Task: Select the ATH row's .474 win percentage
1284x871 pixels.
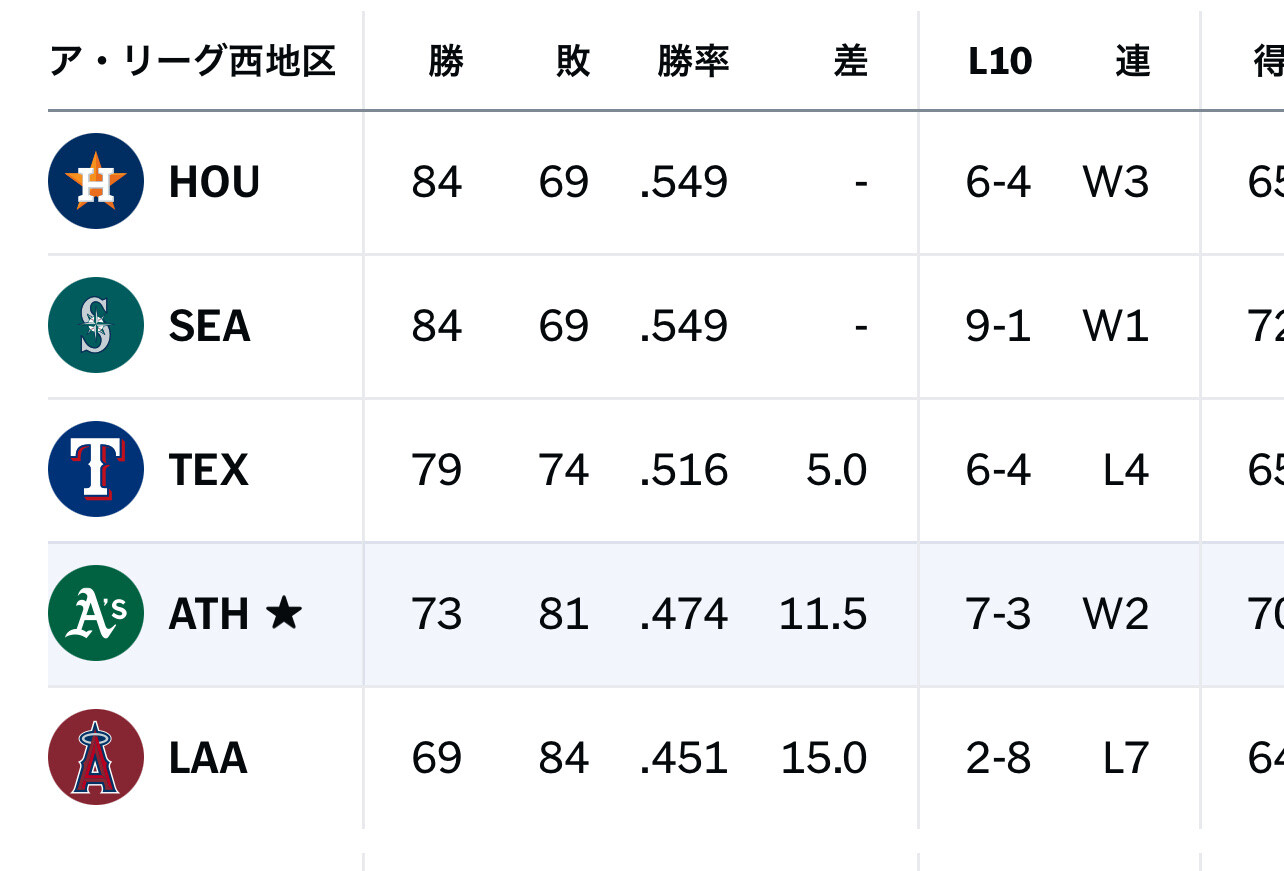Action: 684,614
